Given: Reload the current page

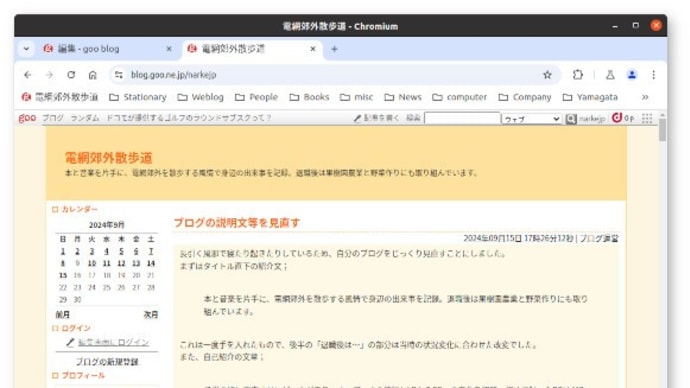Looking at the screenshot, I should pos(71,75).
